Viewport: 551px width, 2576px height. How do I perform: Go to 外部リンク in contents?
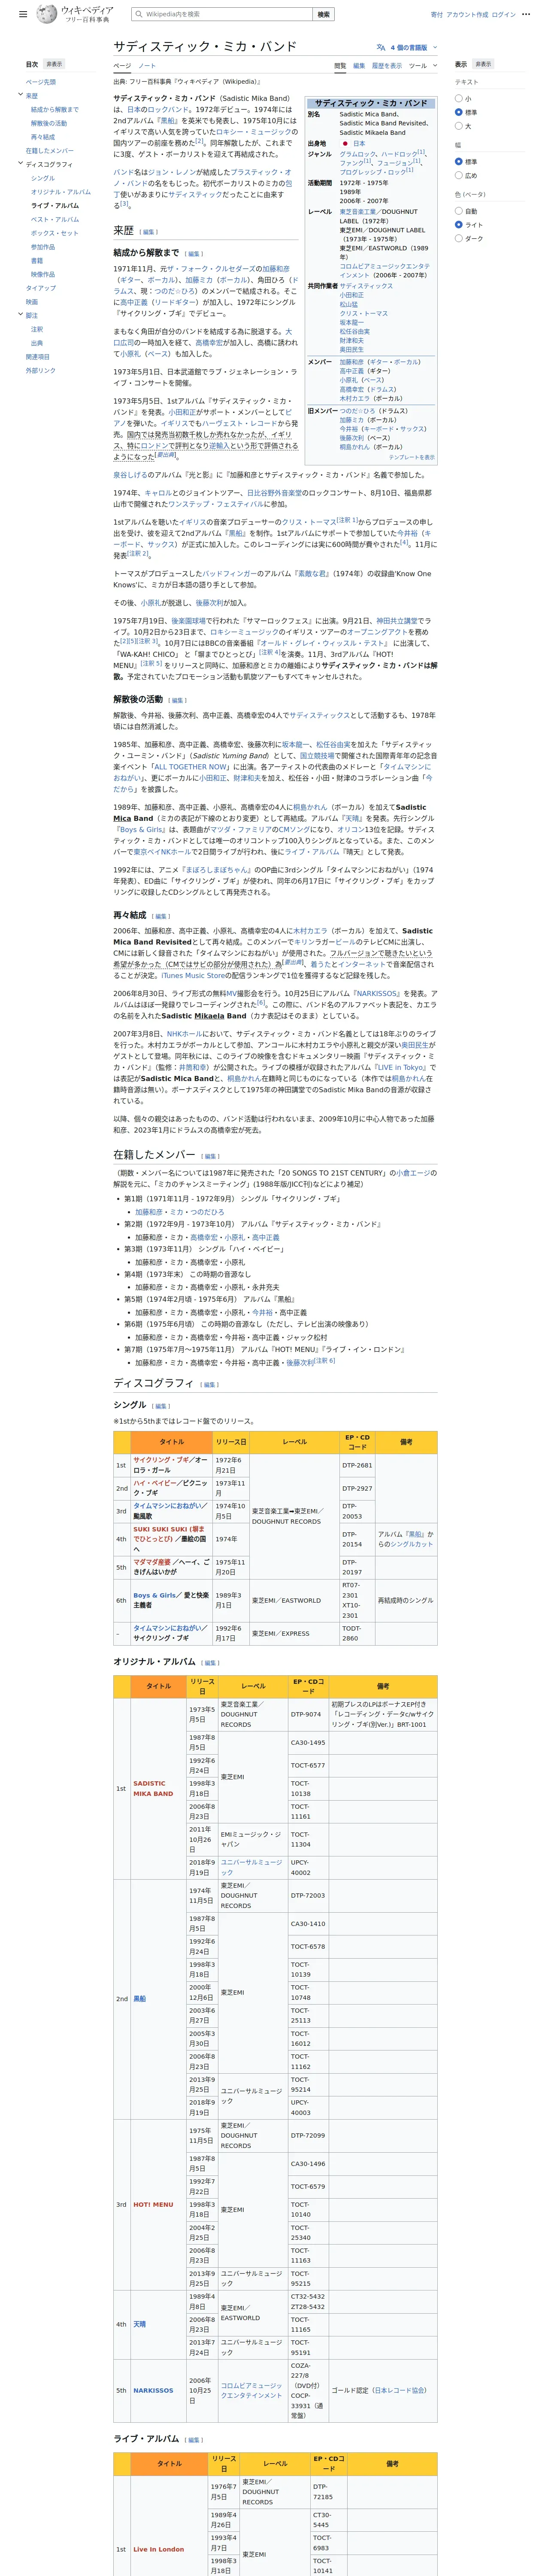click(41, 371)
